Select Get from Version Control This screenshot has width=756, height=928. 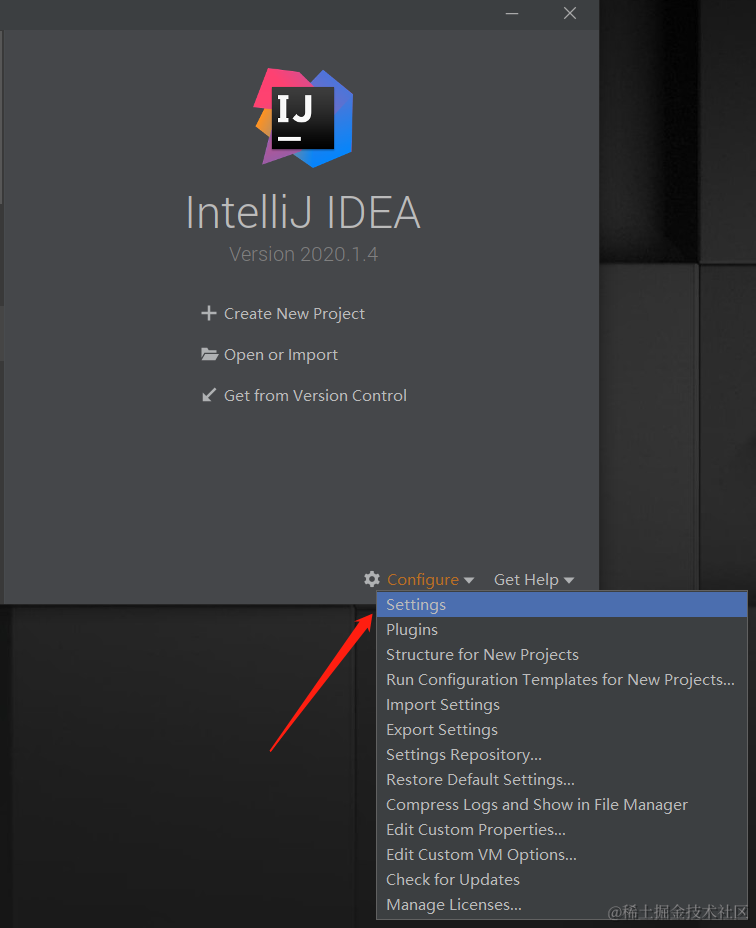coord(315,395)
